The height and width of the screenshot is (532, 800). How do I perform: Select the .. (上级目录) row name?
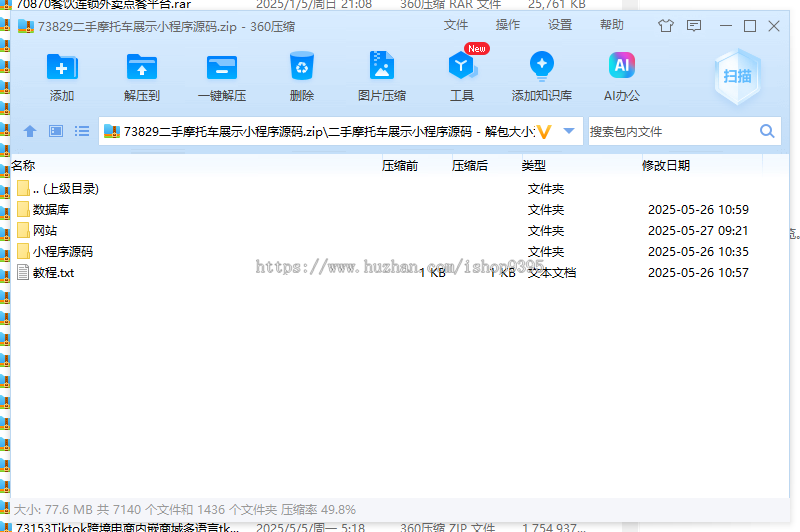(66, 189)
